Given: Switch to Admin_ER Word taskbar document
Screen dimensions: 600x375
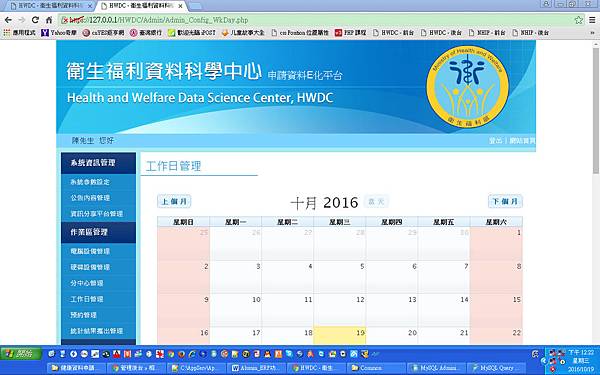Looking at the screenshot, I should pos(257,368).
